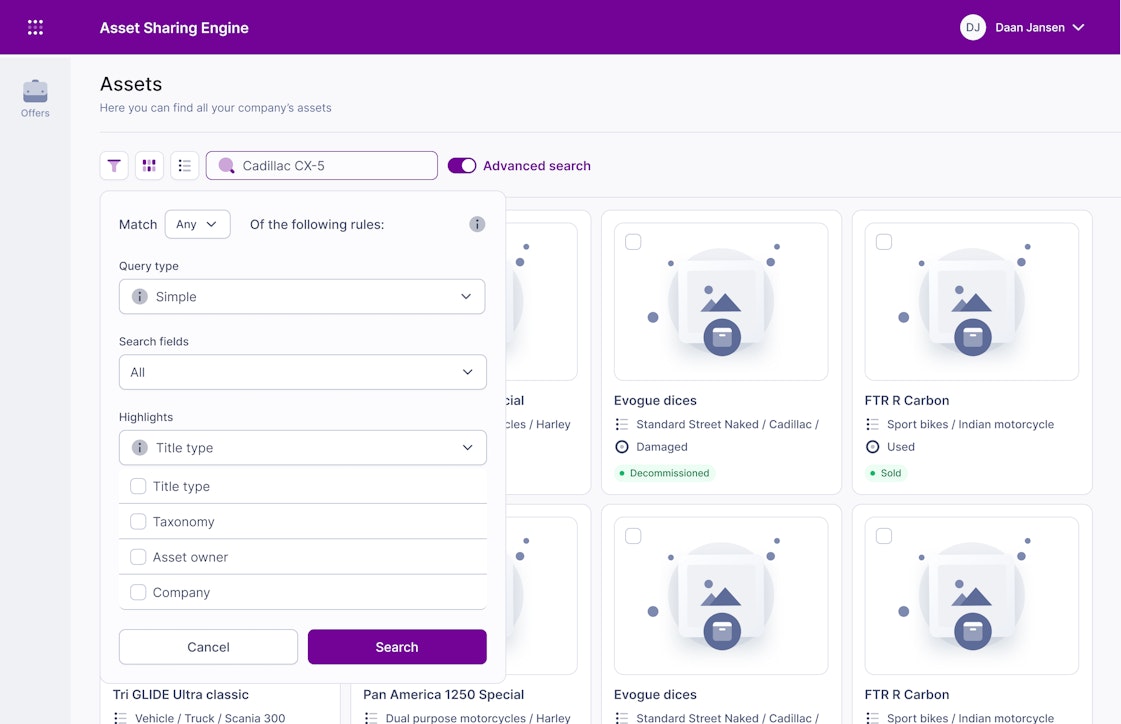This screenshot has width=1121, height=724.
Task: Click the condition icon next to Used
Action: pyautogui.click(x=872, y=447)
